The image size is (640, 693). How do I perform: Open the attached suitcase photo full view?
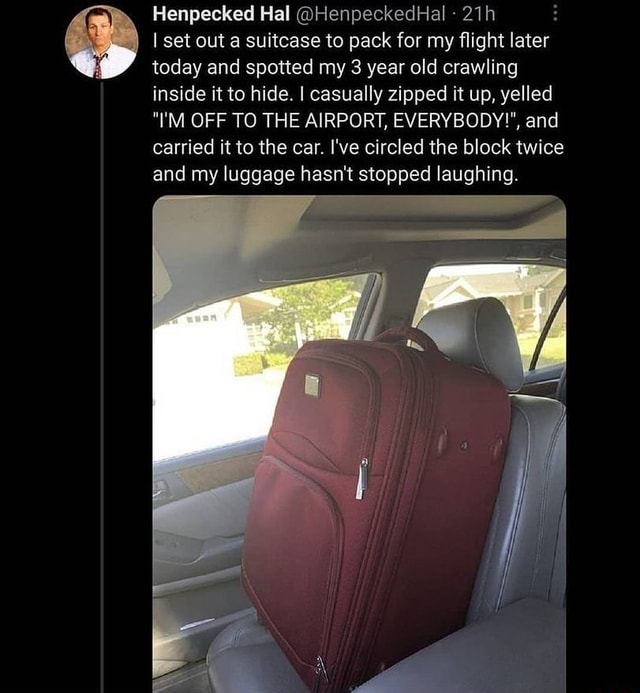[359, 444]
